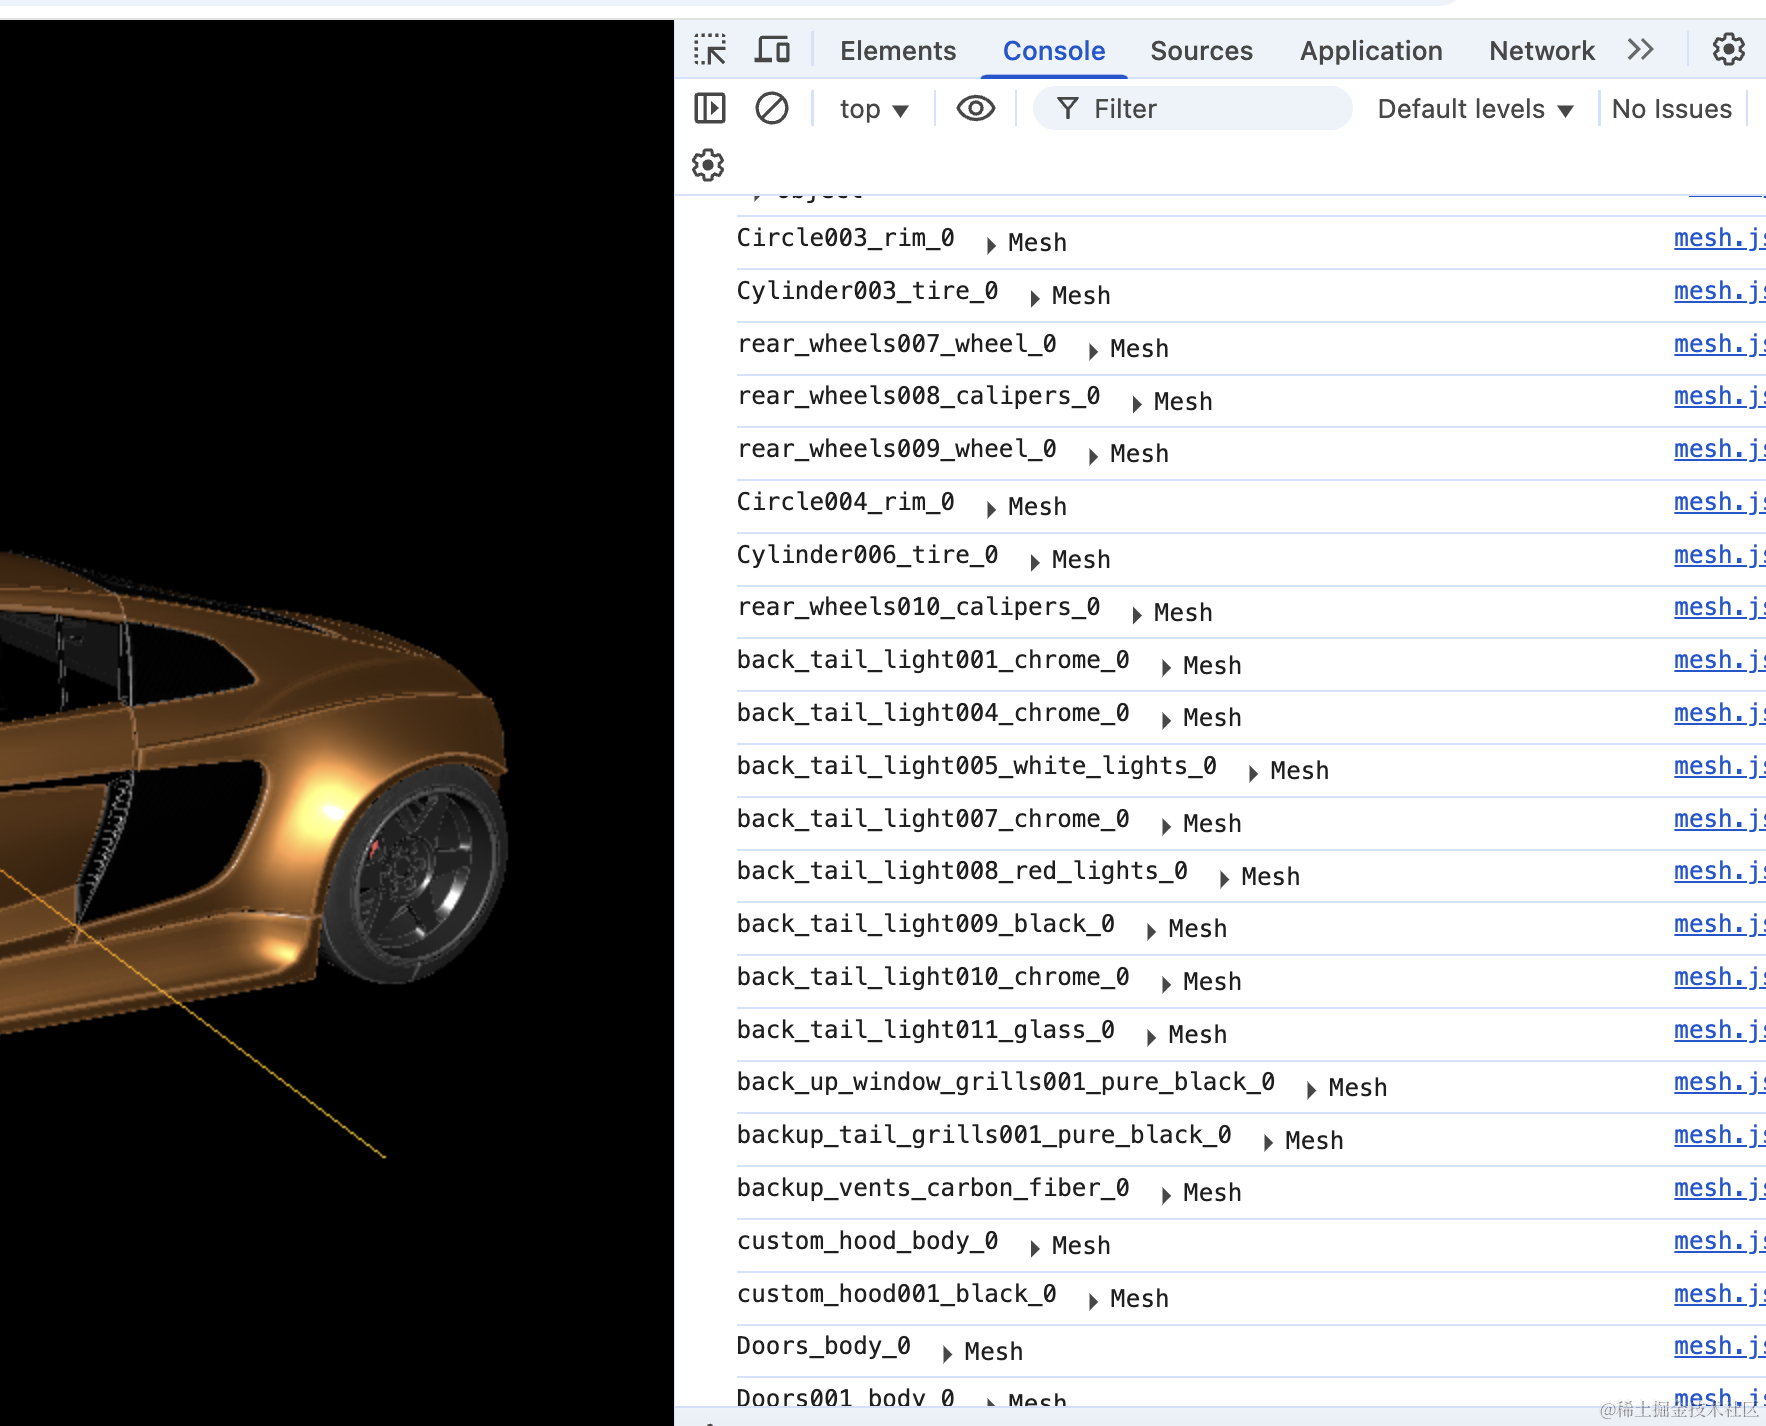Create live expression with eye icon
1766x1426 pixels.
(x=976, y=108)
